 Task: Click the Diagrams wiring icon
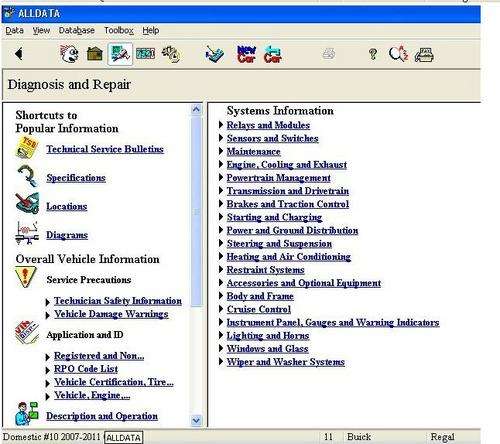tap(27, 233)
